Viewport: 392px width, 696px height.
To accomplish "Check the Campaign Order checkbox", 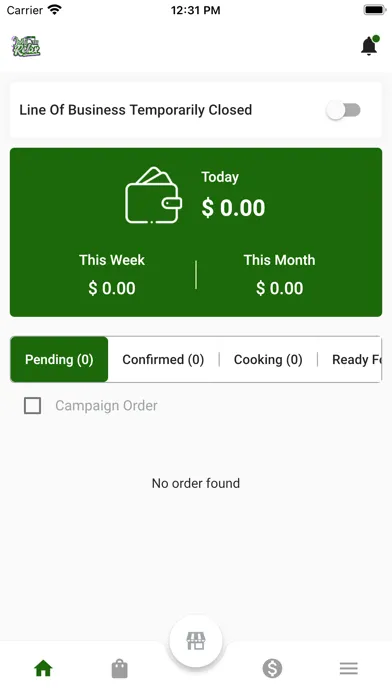I will (x=32, y=406).
